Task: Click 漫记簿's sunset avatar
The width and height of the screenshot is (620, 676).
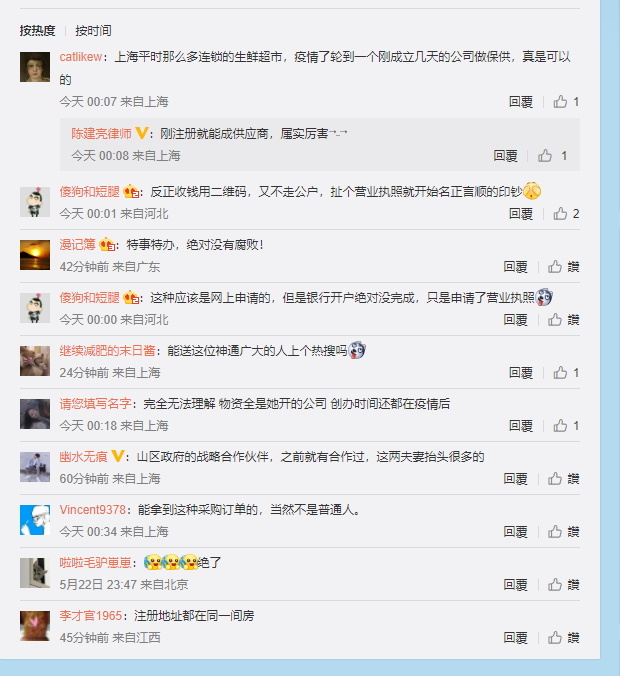Action: (x=35, y=255)
